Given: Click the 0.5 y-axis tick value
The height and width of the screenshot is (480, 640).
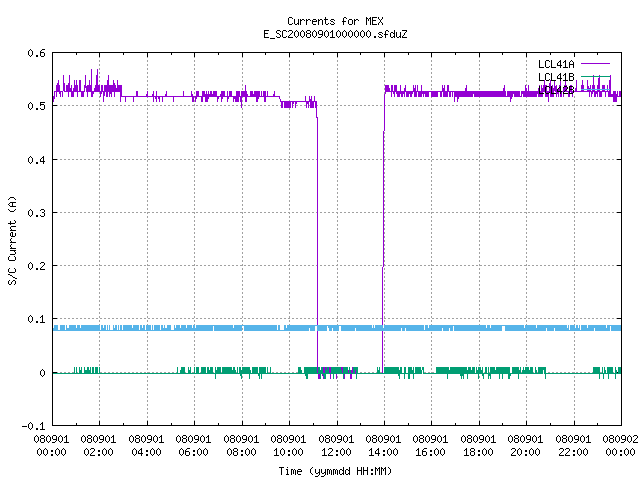Looking at the screenshot, I should click(x=36, y=106).
